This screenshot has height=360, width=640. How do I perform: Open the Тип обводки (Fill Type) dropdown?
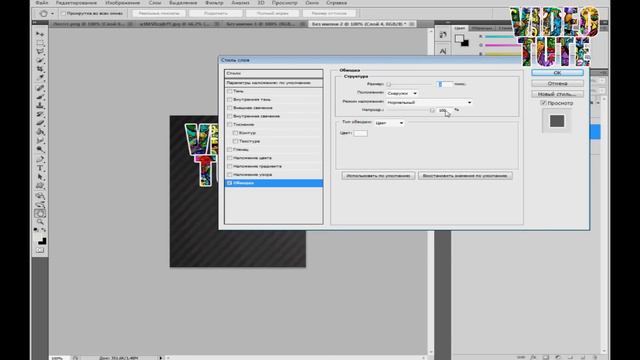coord(389,123)
